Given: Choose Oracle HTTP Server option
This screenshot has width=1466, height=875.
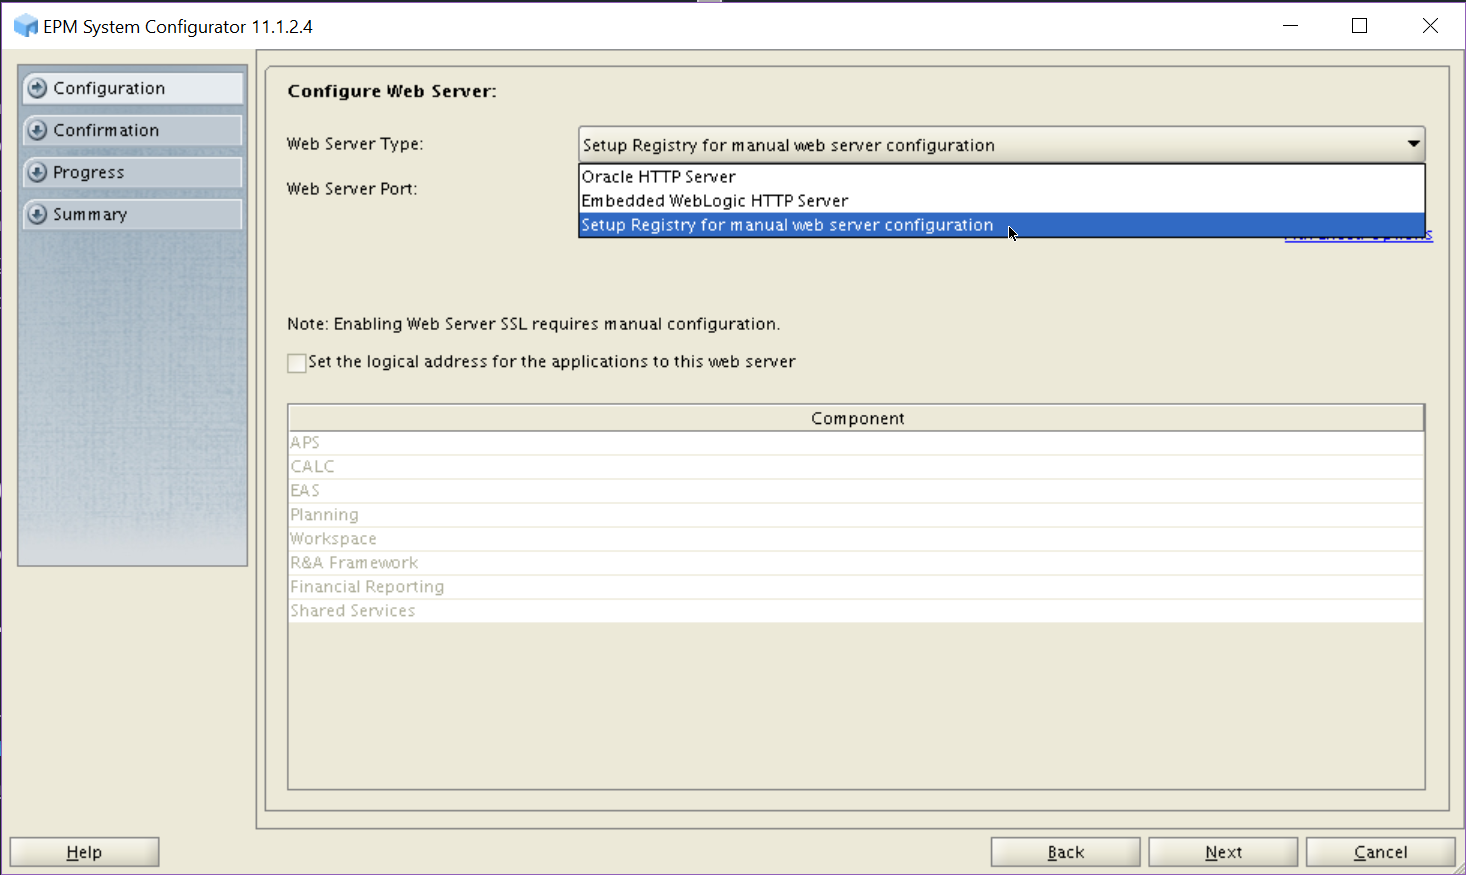Looking at the screenshot, I should pyautogui.click(x=1002, y=177).
